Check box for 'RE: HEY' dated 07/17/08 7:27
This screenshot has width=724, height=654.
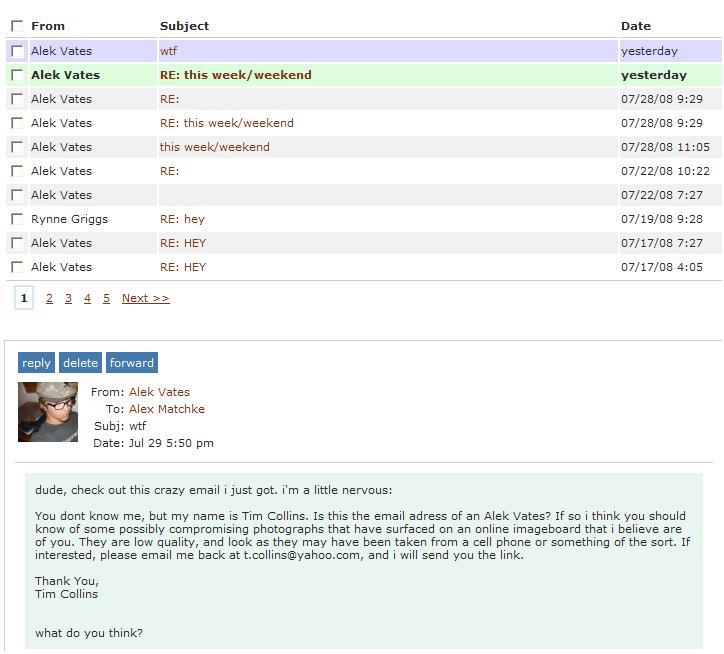point(17,243)
